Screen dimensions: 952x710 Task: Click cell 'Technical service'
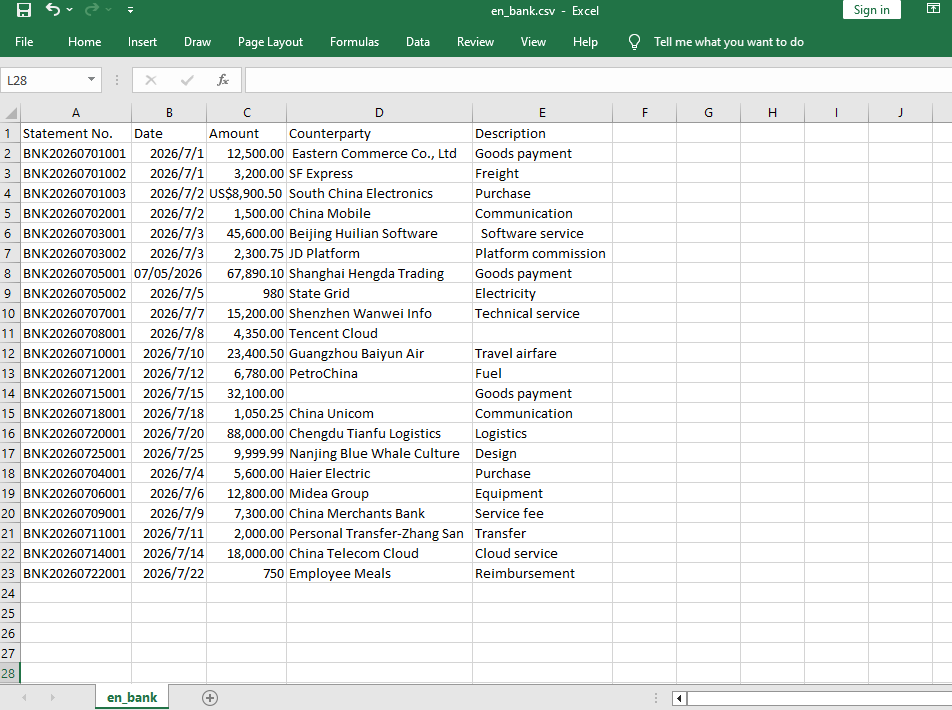point(542,313)
